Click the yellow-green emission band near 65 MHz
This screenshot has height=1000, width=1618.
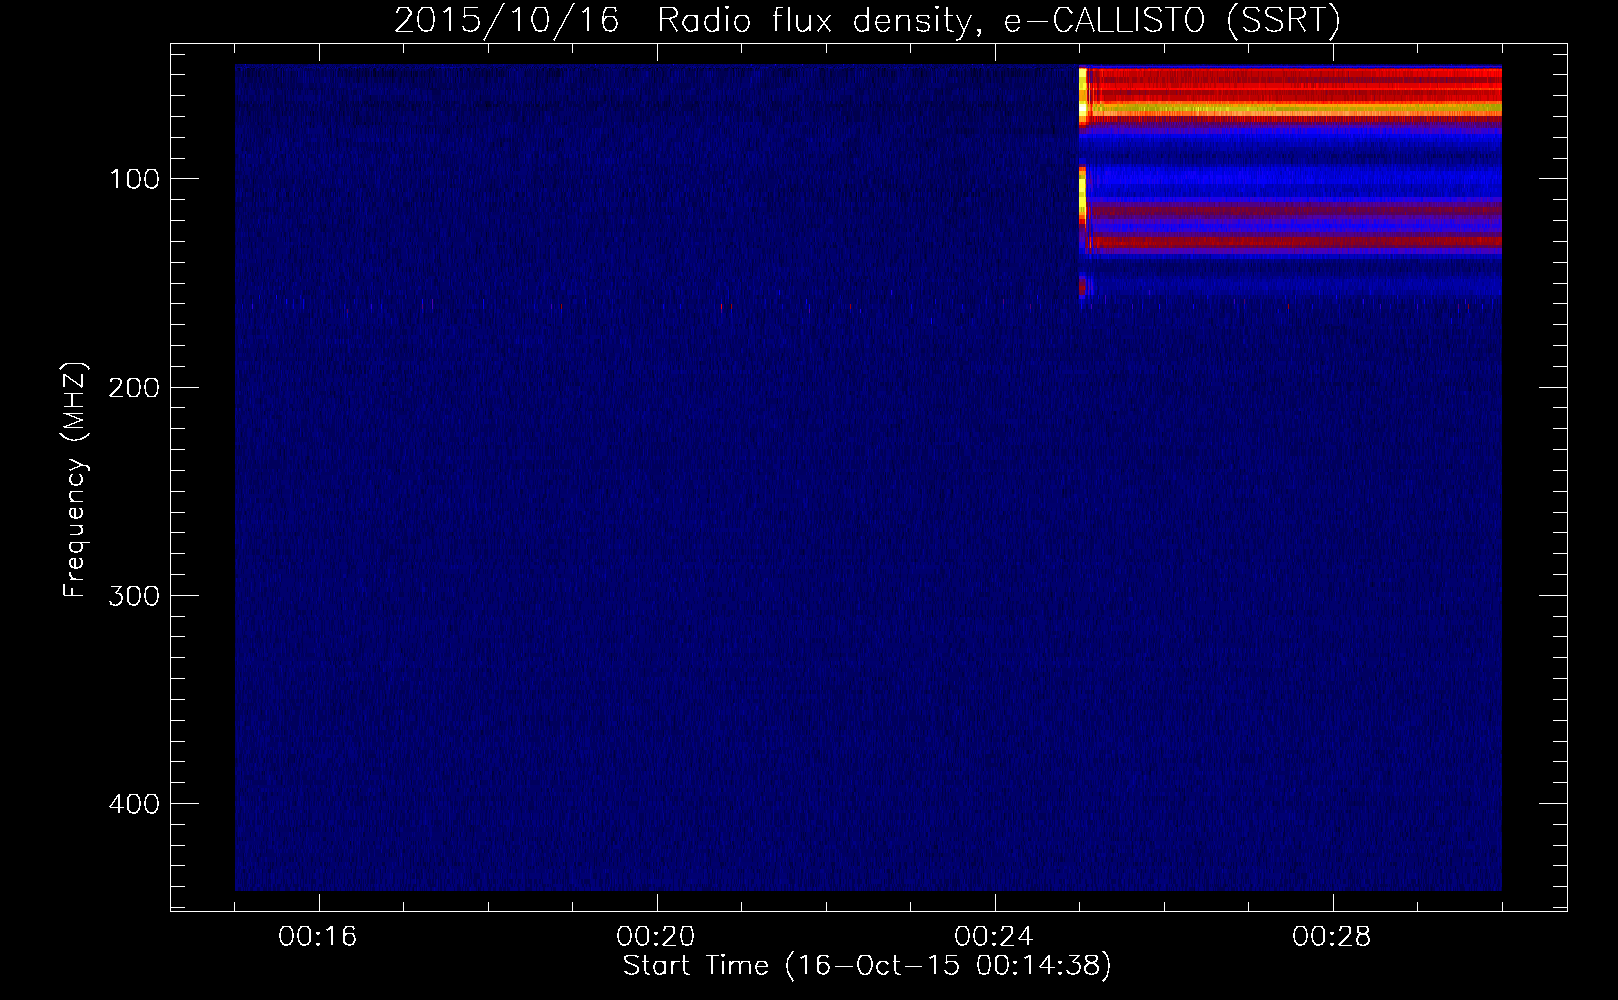pyautogui.click(x=1295, y=107)
